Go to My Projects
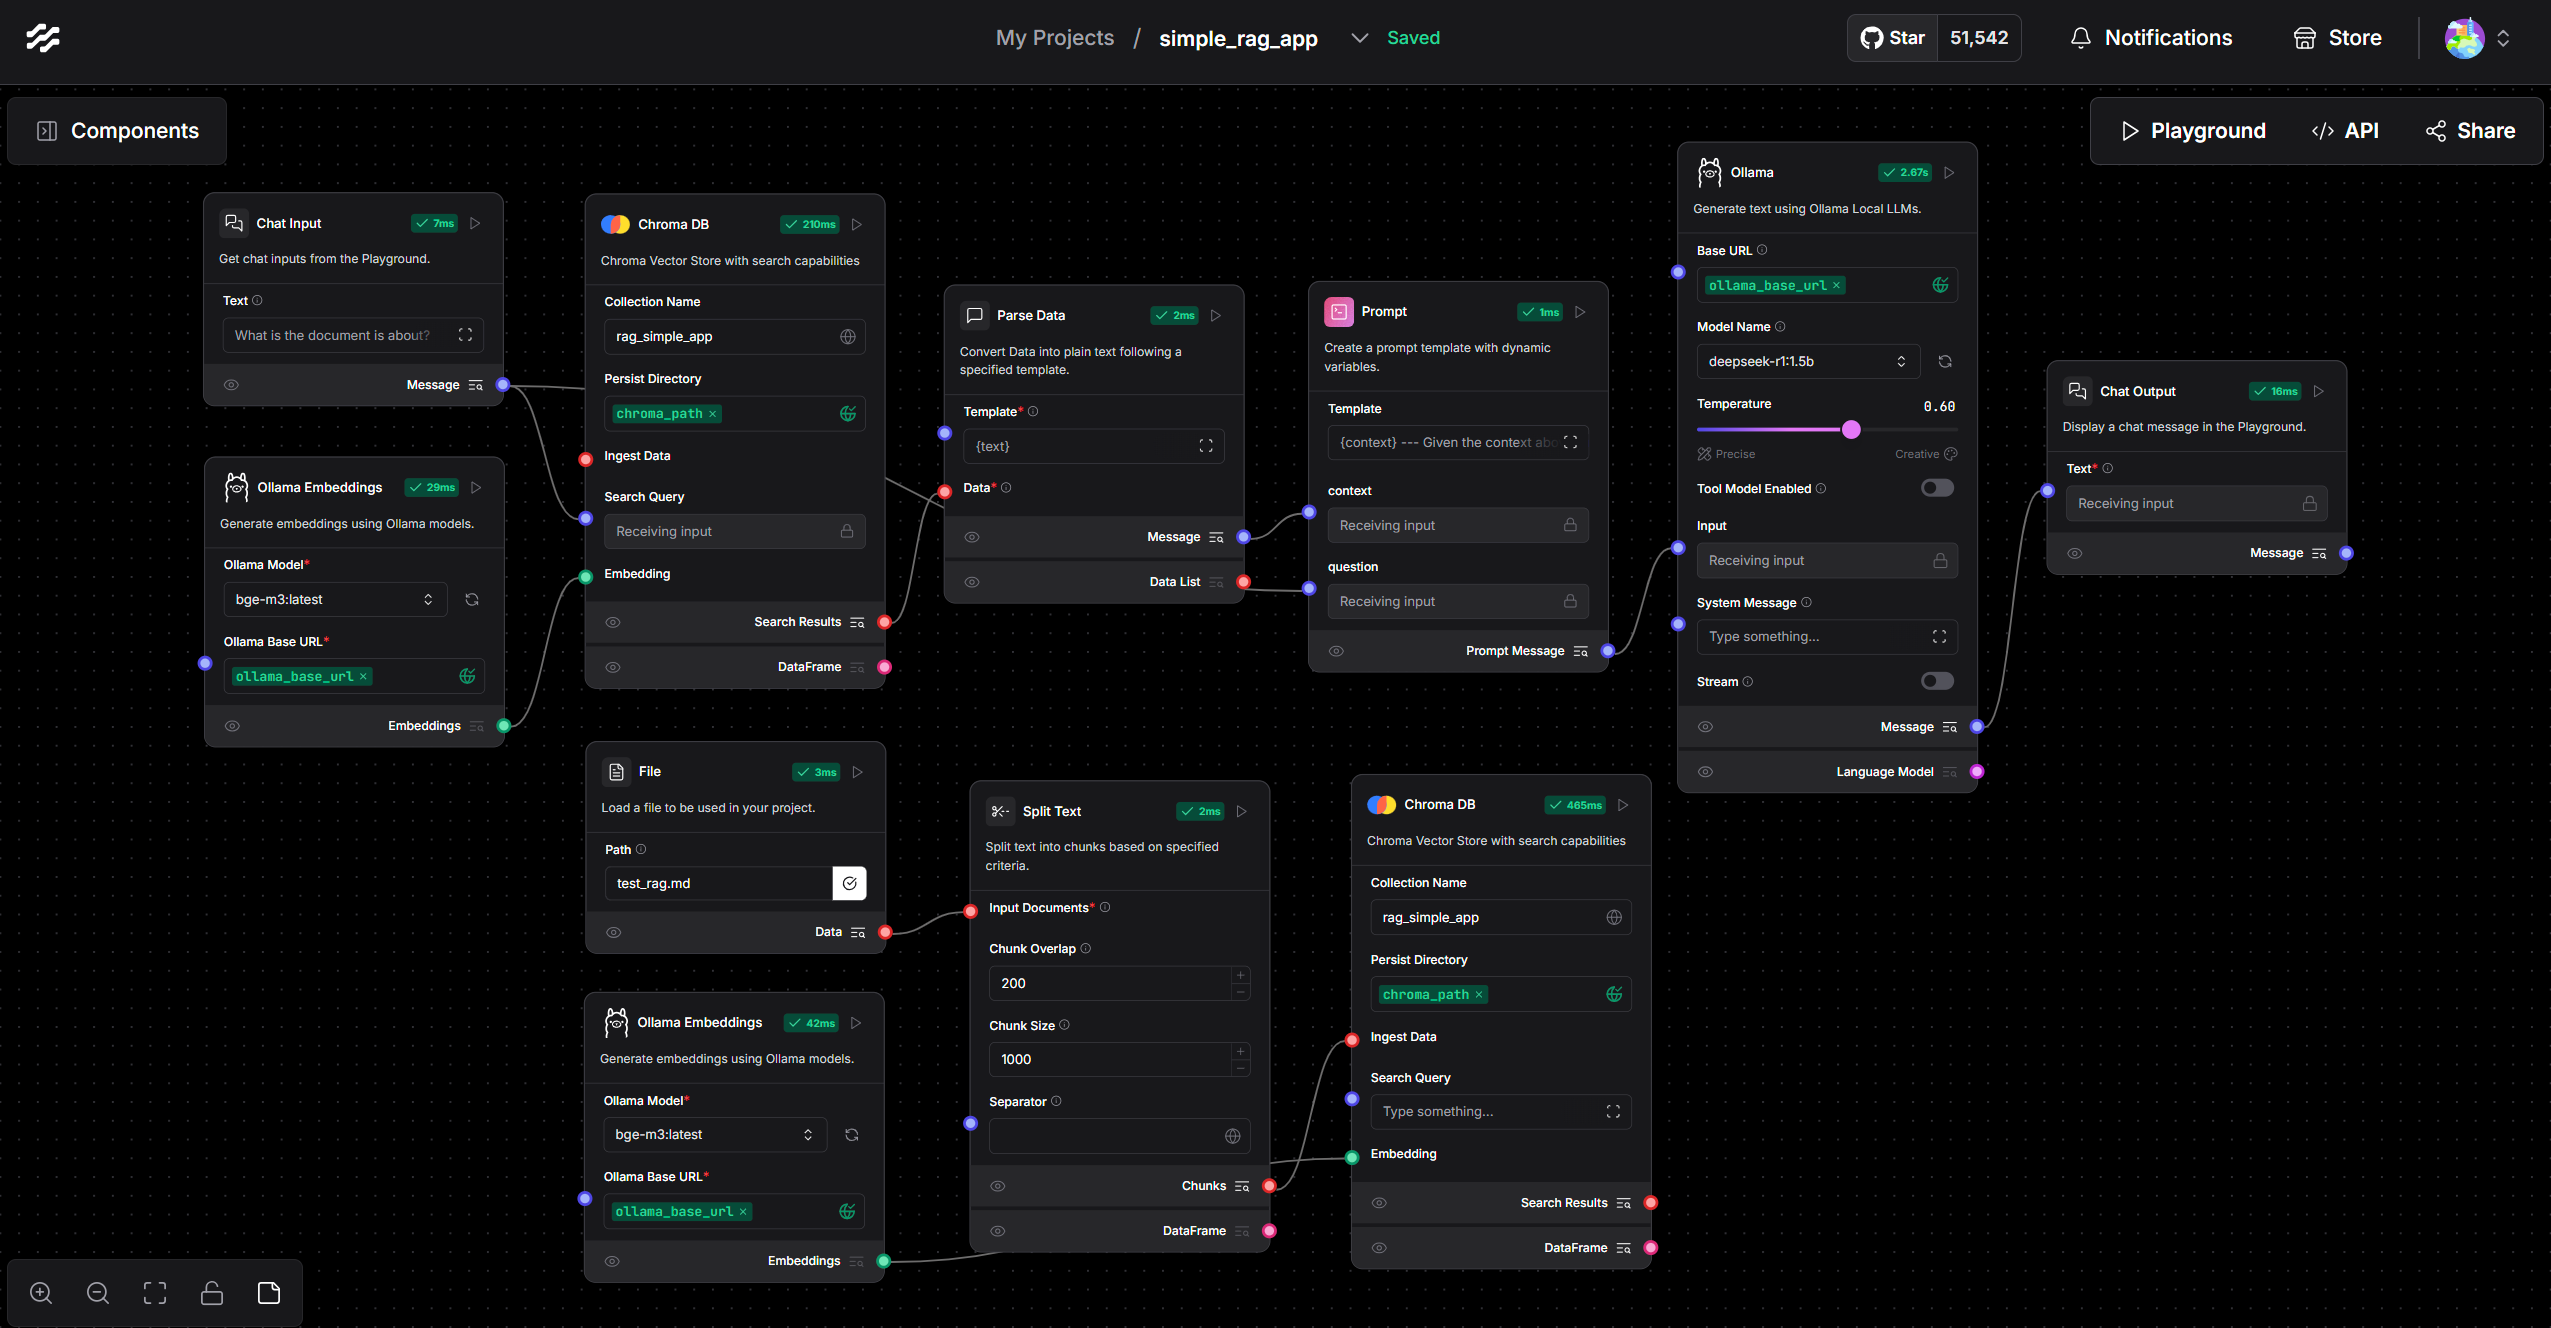This screenshot has height=1328, width=2551. point(1055,38)
